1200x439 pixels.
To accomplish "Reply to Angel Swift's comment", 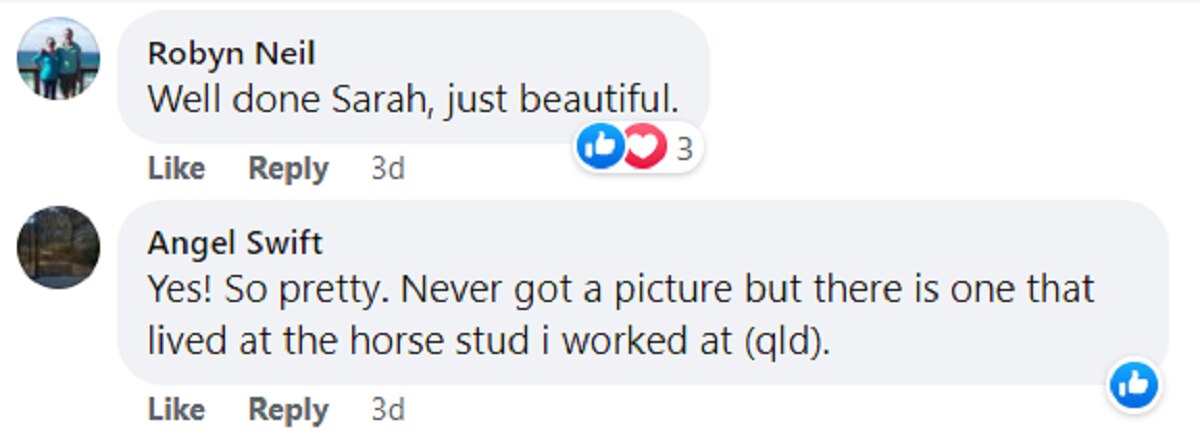I will coord(288,409).
